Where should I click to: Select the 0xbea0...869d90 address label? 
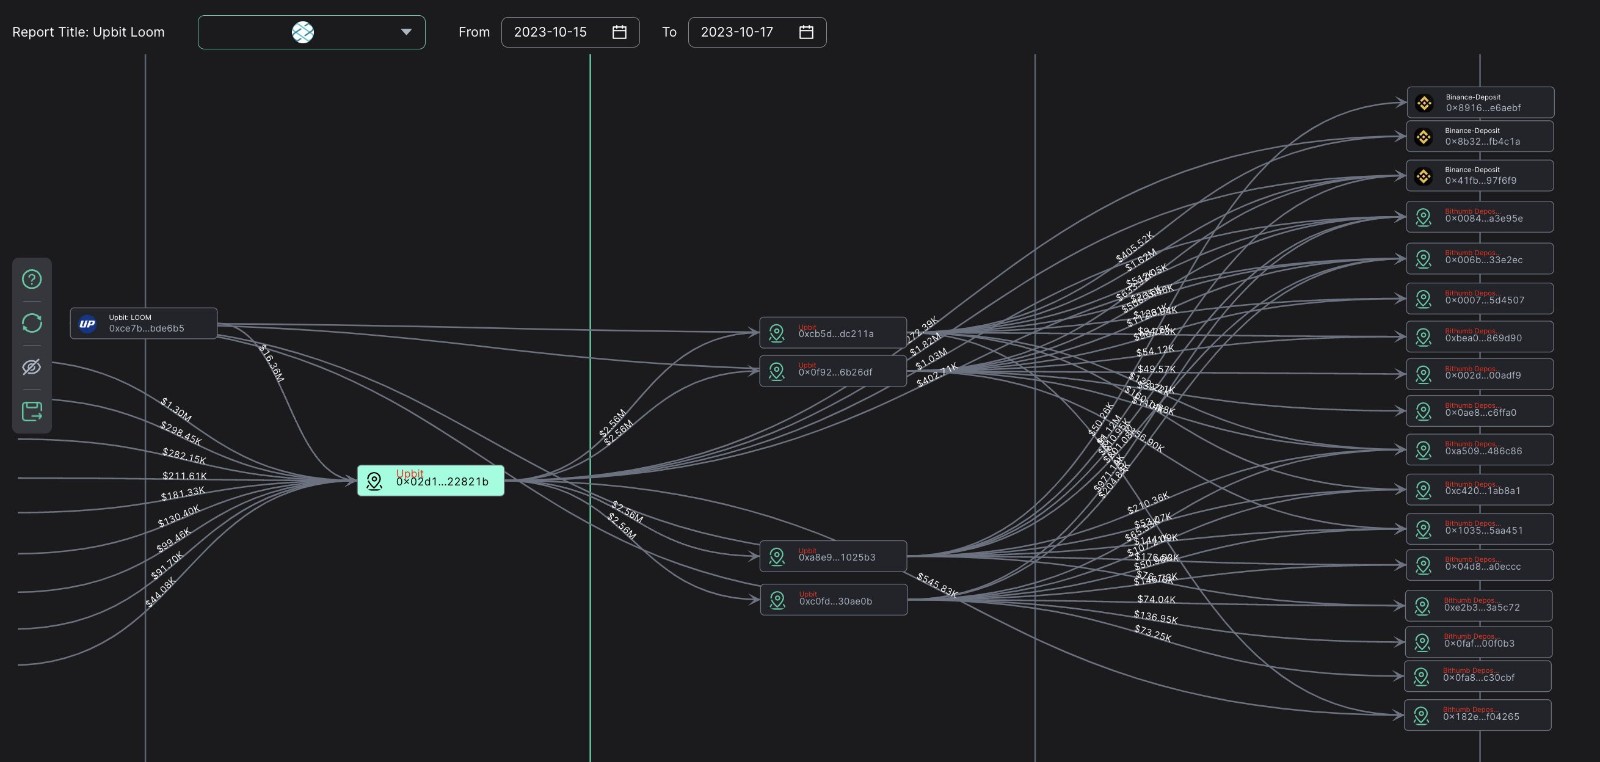1484,338
